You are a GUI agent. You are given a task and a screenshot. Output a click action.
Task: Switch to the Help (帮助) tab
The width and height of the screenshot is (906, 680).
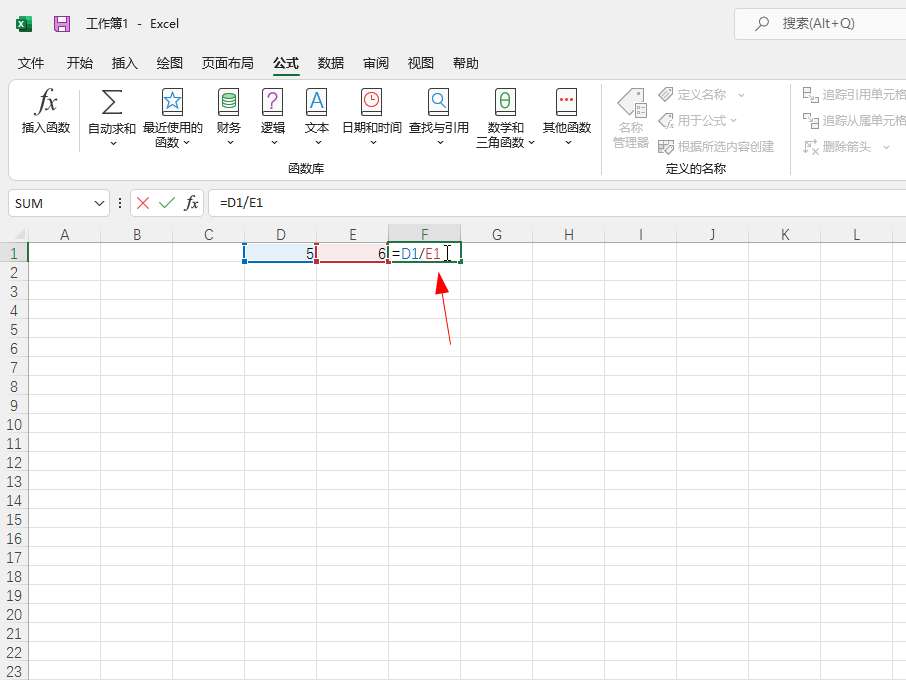(466, 63)
